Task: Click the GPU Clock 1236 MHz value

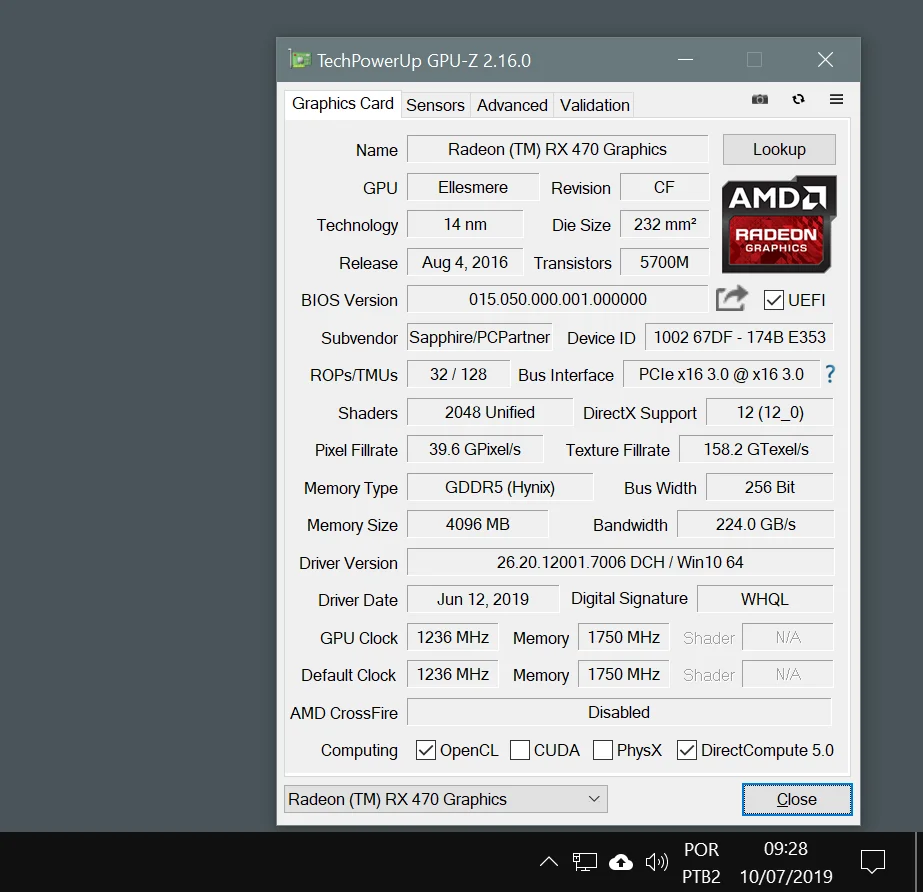Action: pos(453,637)
